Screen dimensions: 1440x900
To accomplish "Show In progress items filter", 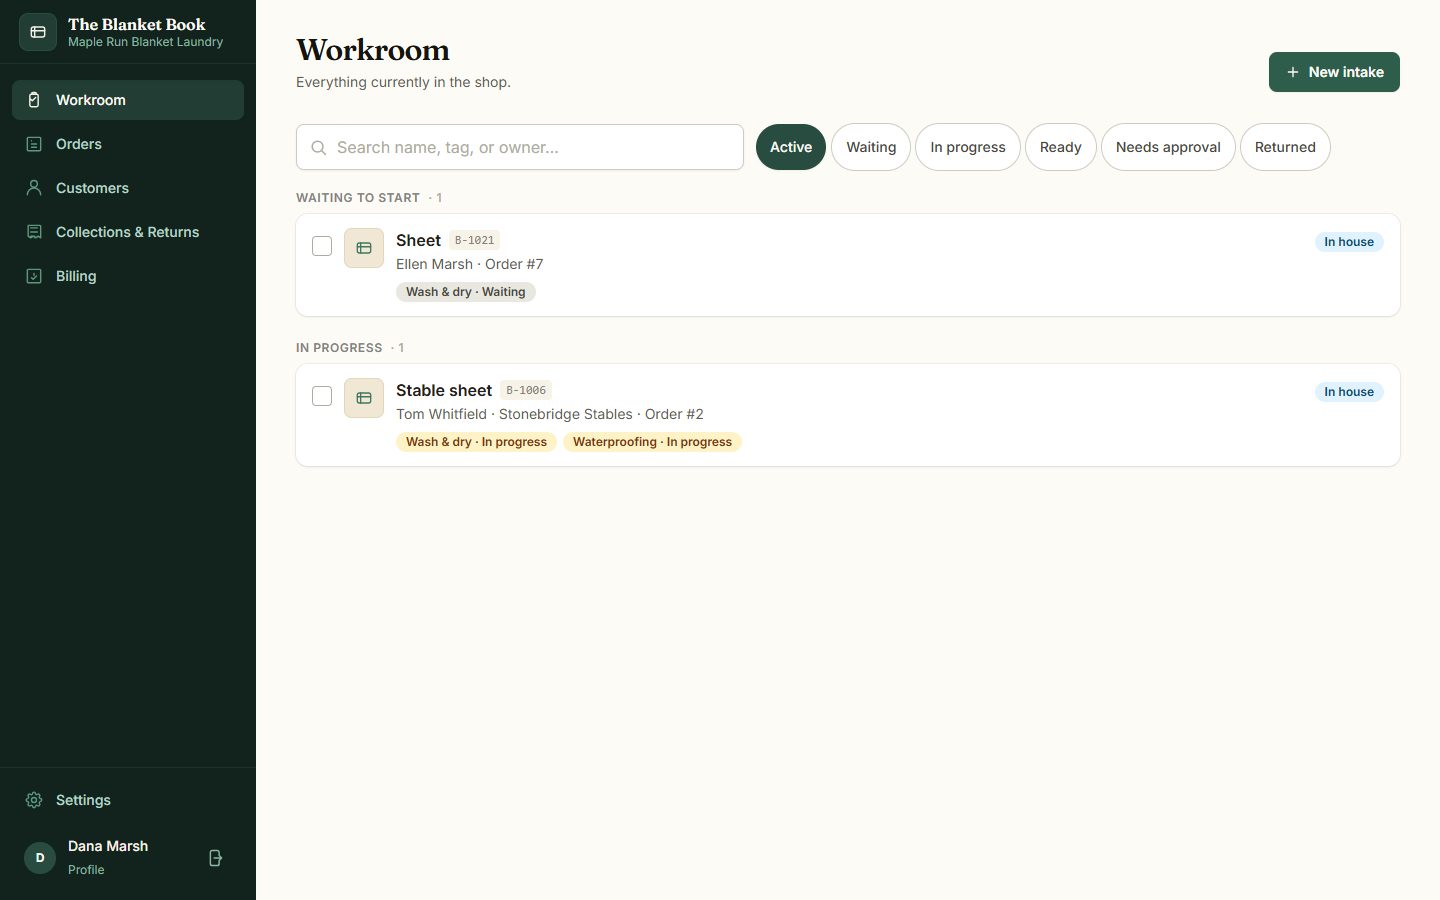I will point(968,147).
